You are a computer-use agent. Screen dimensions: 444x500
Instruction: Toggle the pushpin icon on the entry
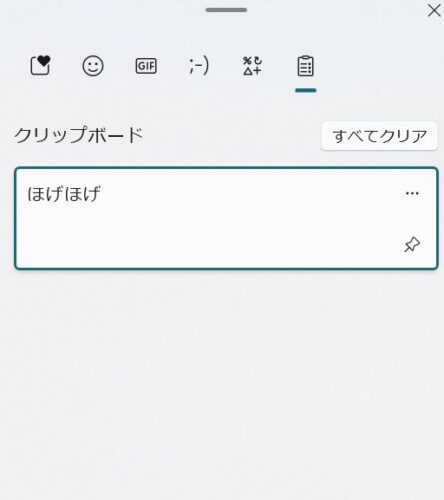click(x=412, y=244)
